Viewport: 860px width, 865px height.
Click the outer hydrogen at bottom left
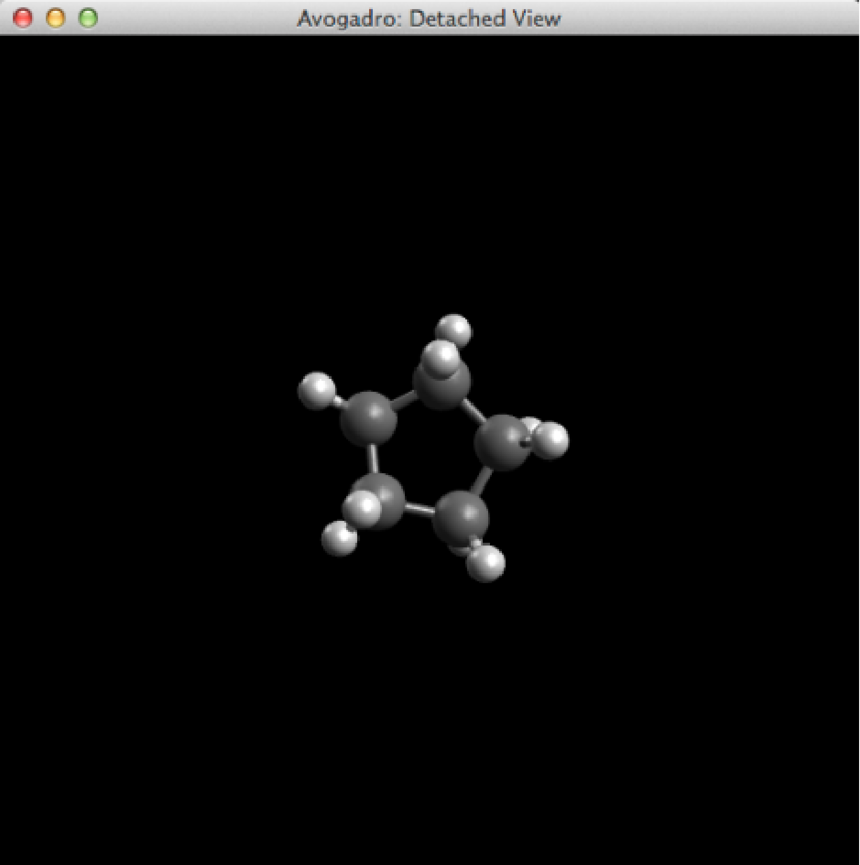pos(340,538)
